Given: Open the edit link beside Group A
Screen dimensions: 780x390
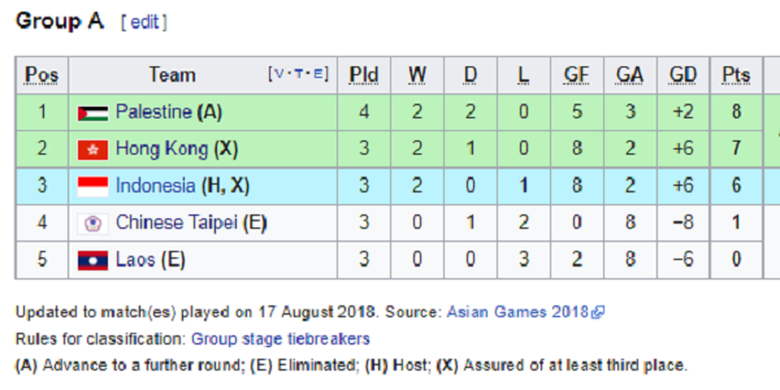Looking at the screenshot, I should [x=144, y=22].
